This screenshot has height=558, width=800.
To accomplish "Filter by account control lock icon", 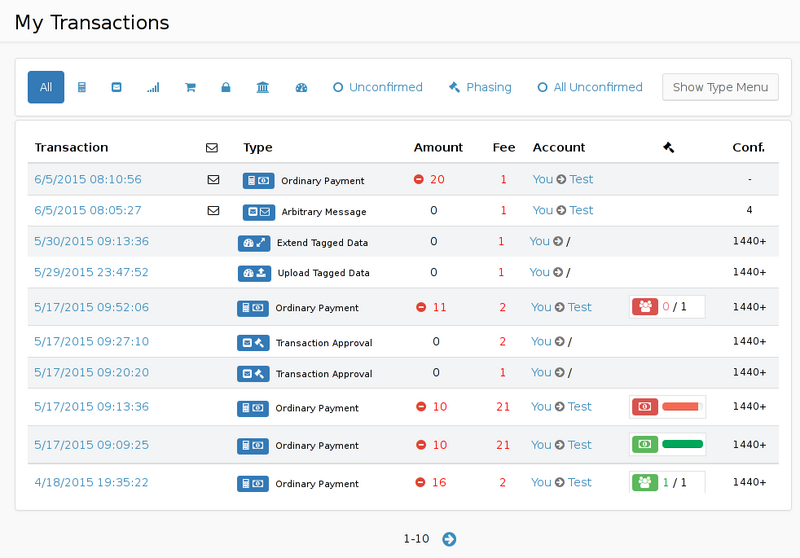I will pyautogui.click(x=226, y=87).
